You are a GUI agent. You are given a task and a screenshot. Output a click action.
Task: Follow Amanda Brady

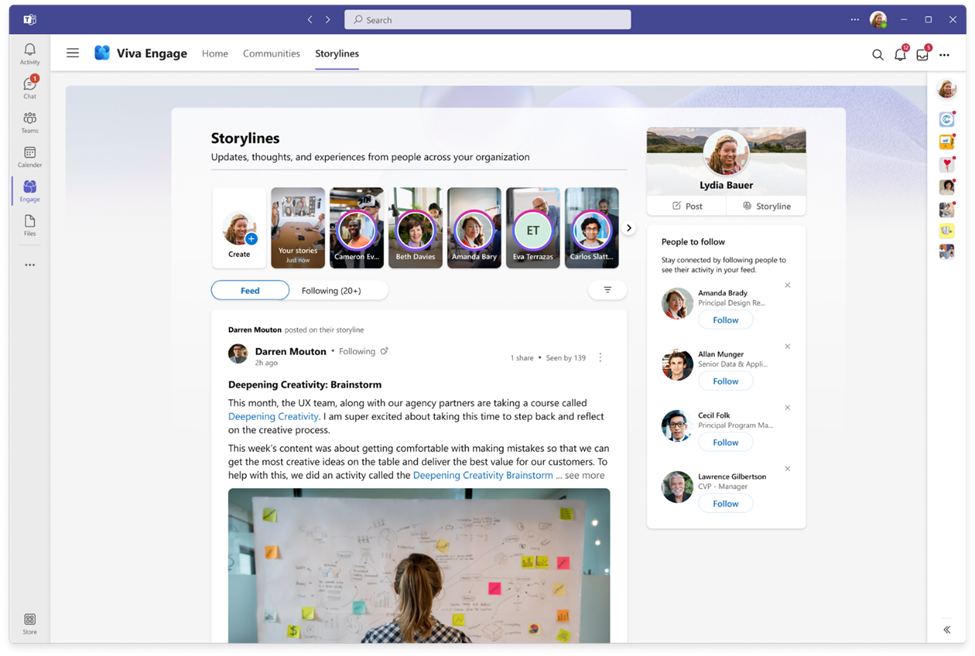pos(725,320)
